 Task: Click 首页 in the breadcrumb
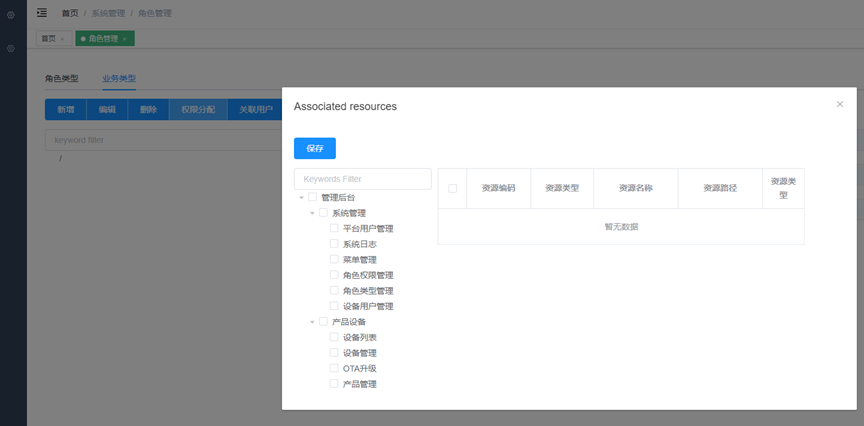70,13
